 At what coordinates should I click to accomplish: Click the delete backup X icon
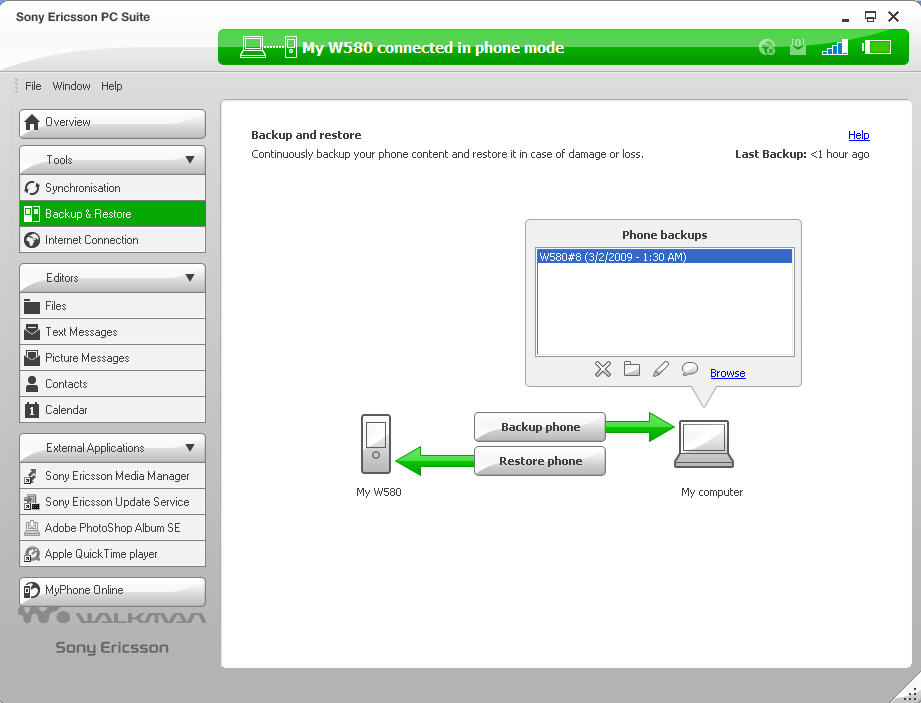pos(603,369)
